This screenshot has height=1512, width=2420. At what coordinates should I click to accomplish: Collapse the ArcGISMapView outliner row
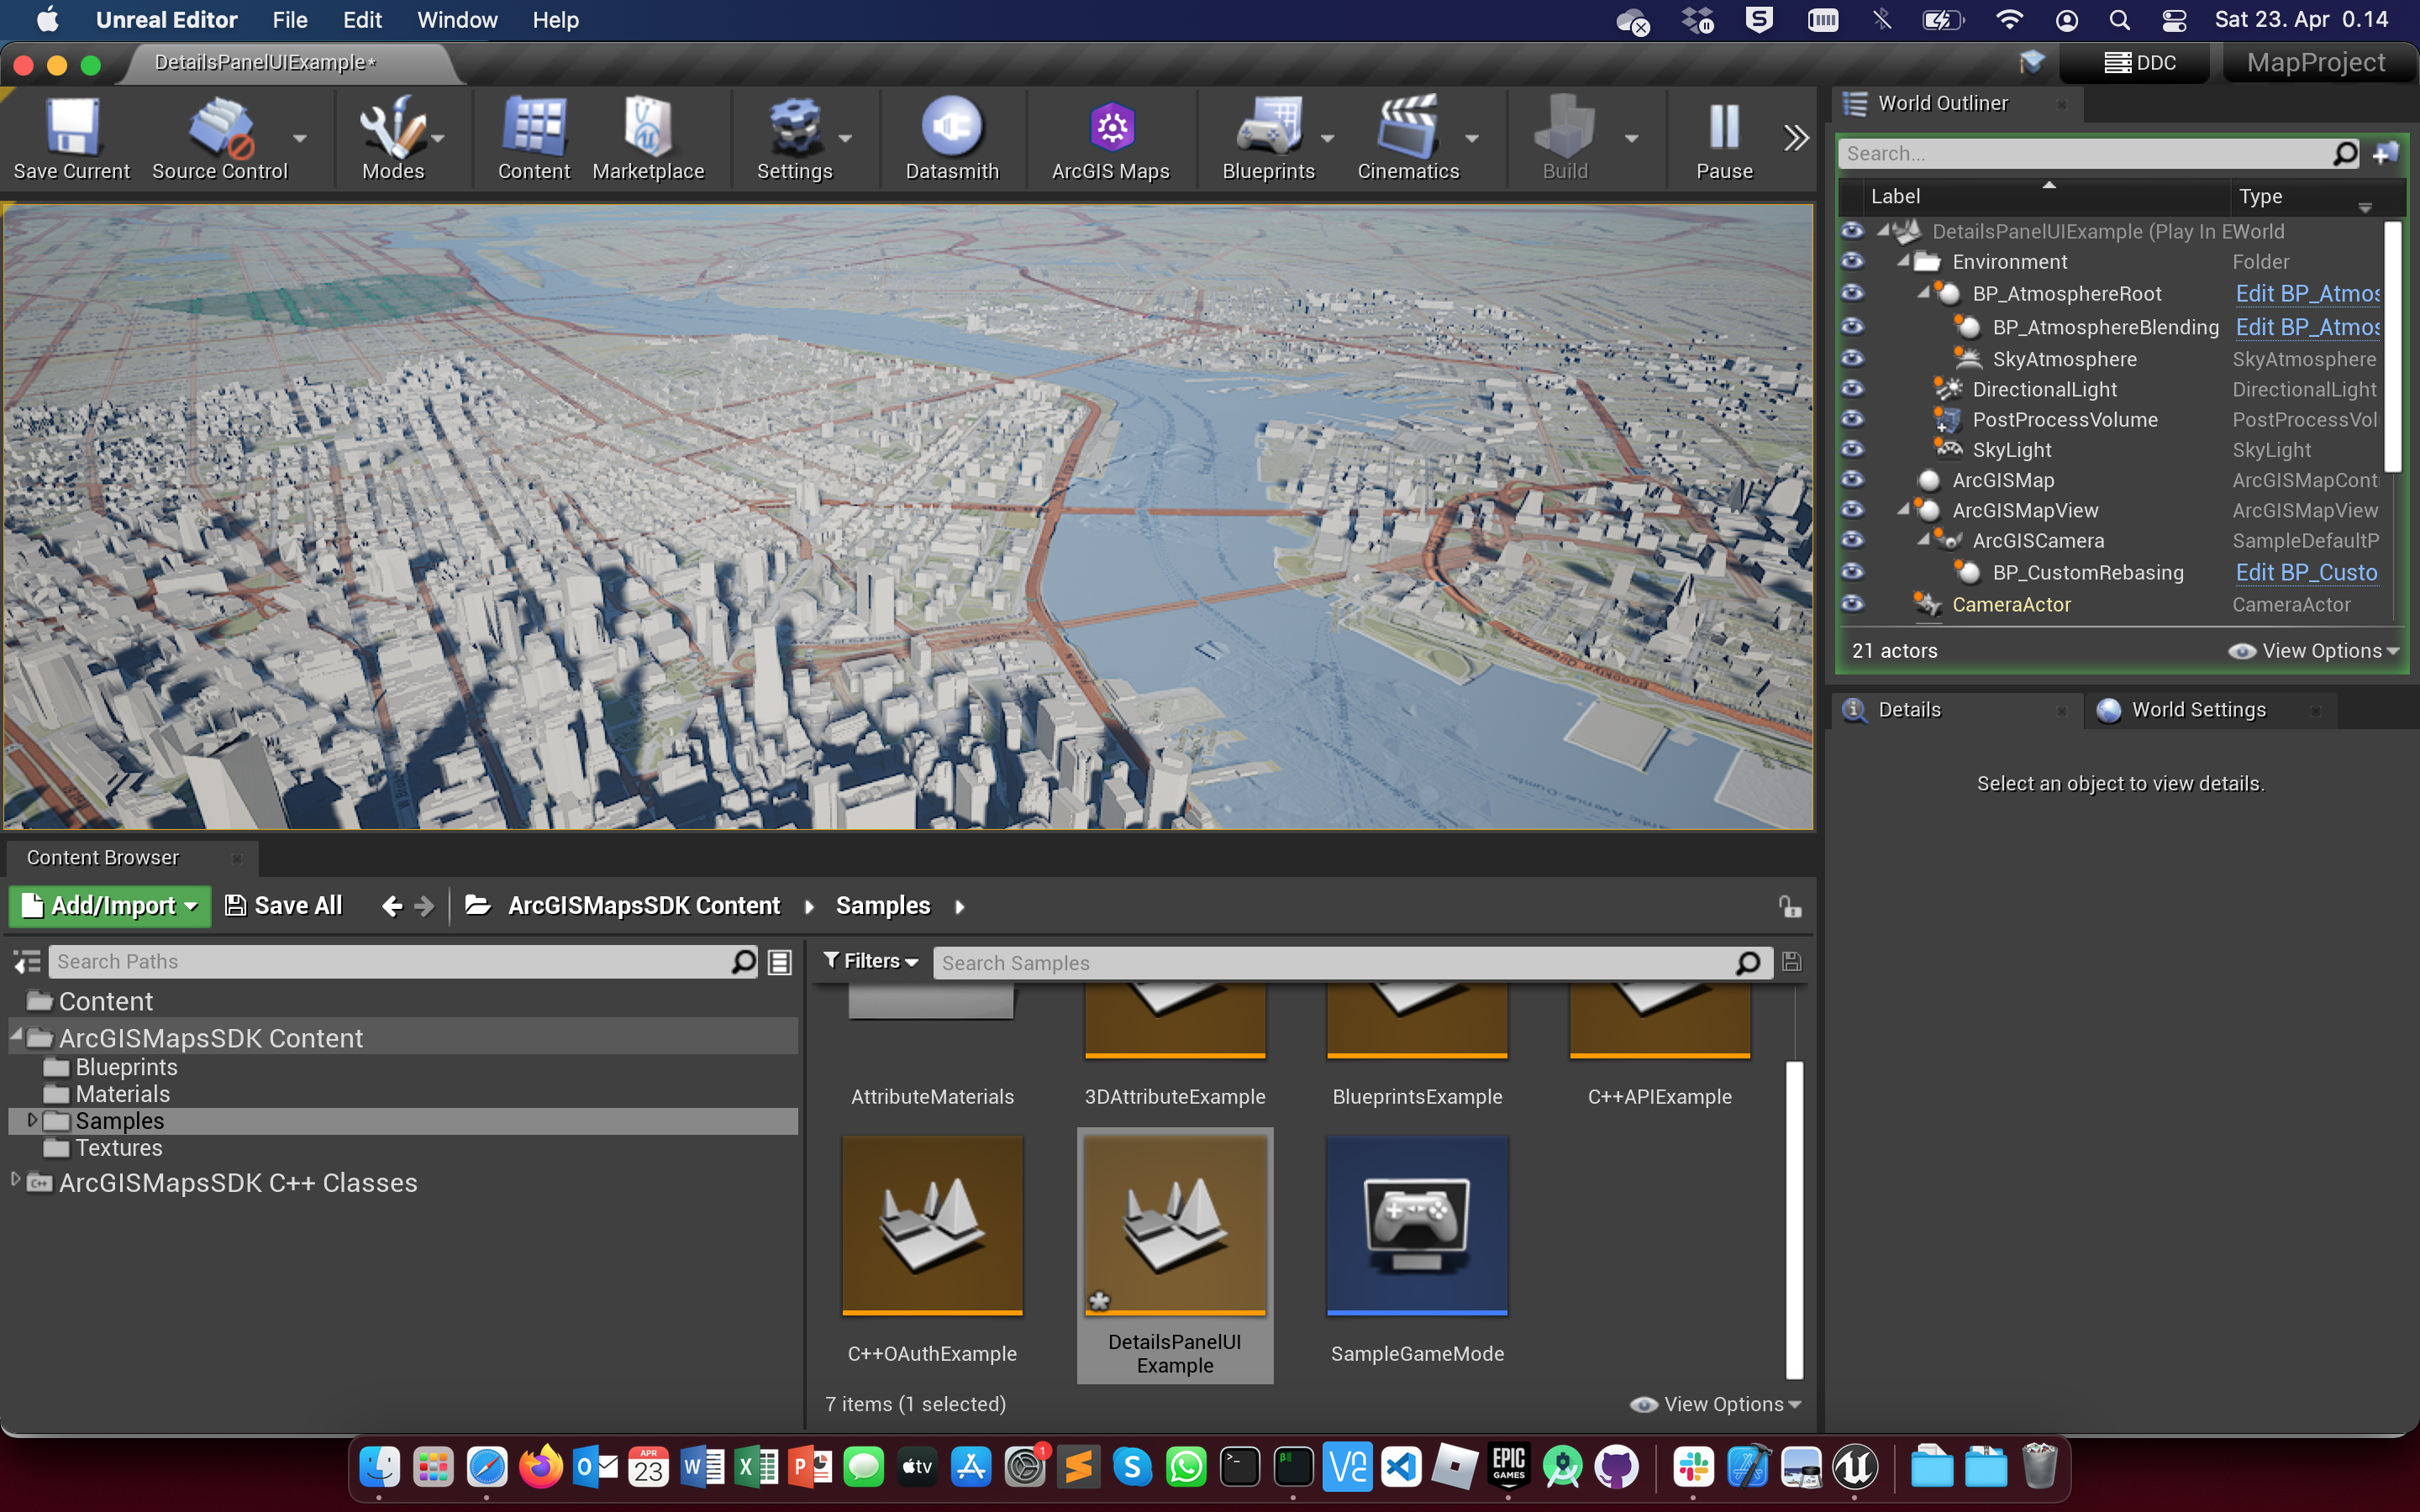[1903, 510]
